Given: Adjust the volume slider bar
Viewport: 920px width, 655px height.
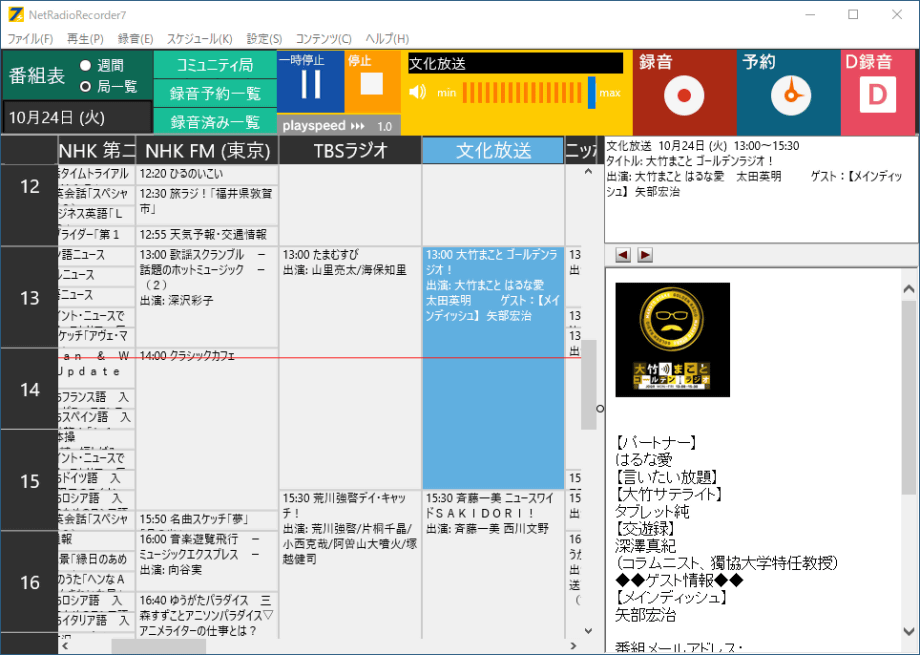Looking at the screenshot, I should [x=528, y=93].
